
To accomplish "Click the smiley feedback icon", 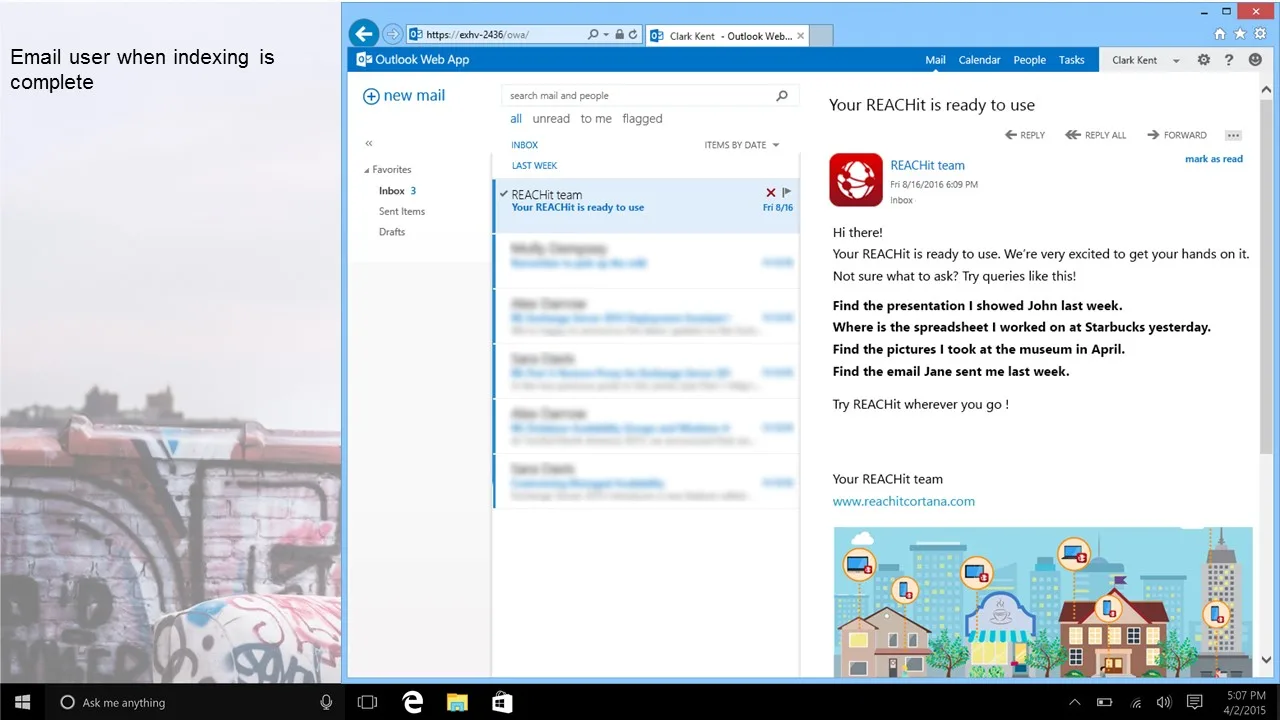I will pos(1255,60).
